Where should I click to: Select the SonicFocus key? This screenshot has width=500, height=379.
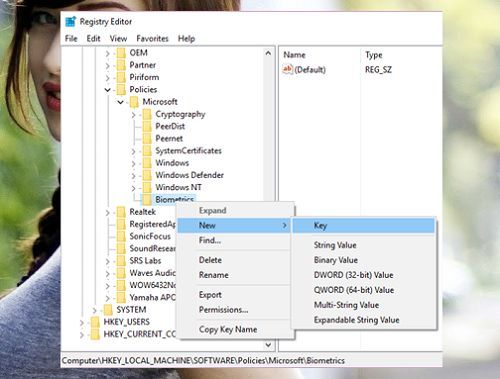click(x=150, y=236)
